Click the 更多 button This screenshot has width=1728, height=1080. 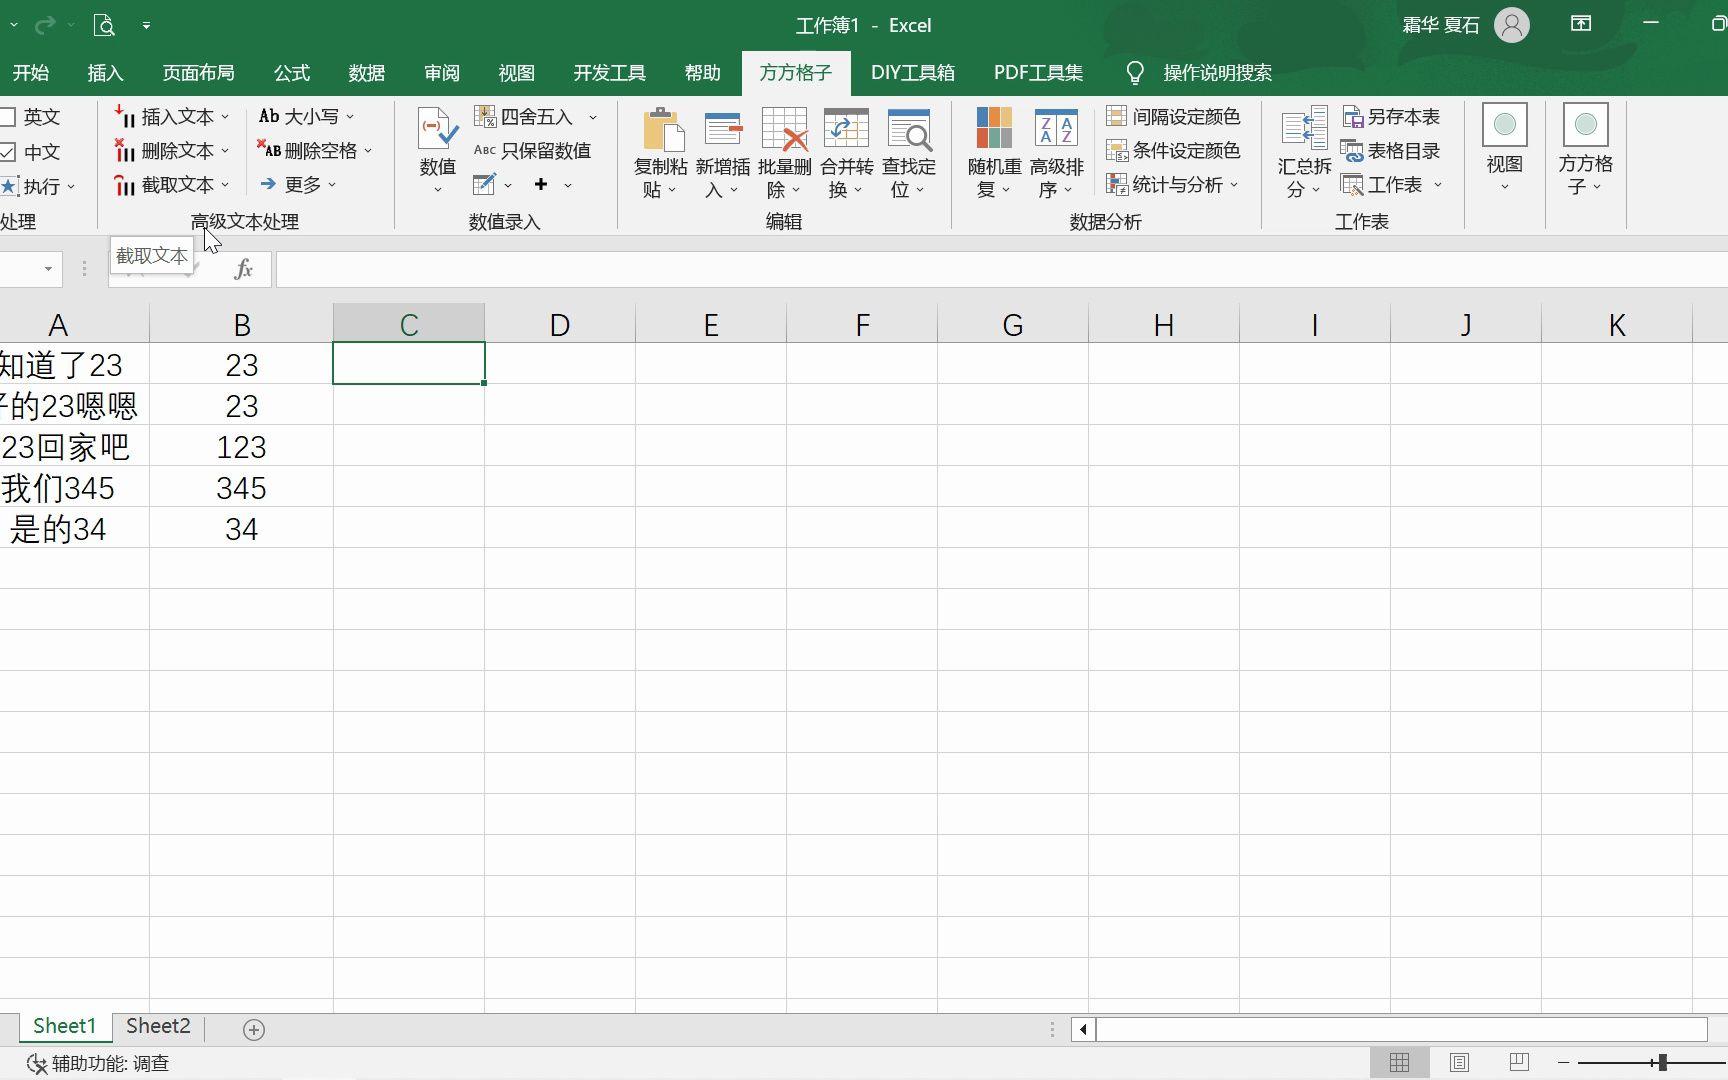[x=298, y=185]
